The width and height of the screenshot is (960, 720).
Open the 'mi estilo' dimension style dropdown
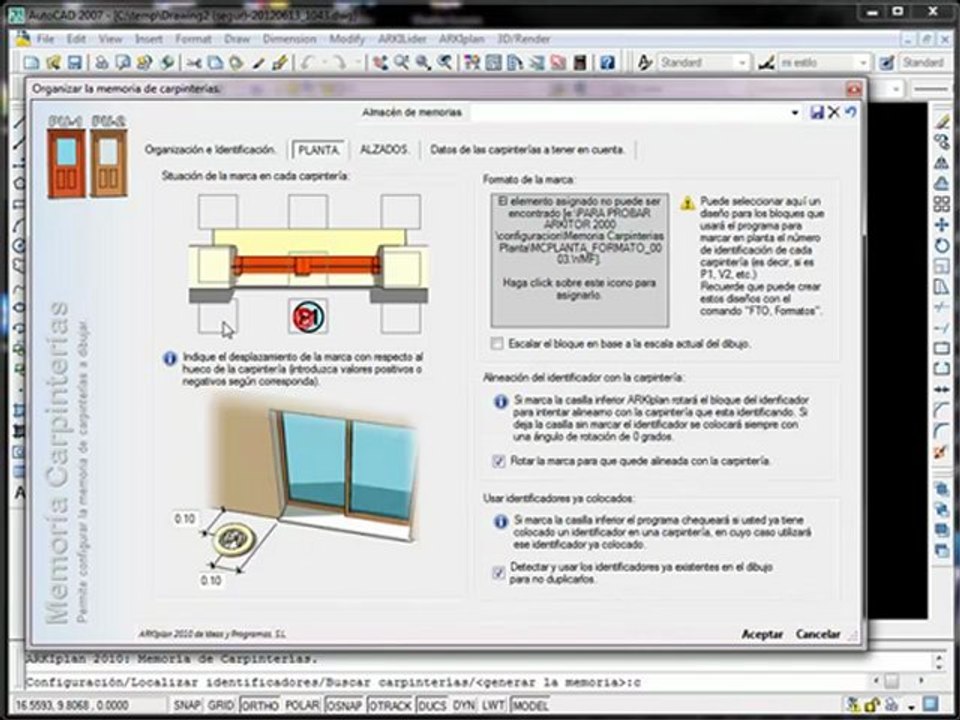click(x=863, y=62)
